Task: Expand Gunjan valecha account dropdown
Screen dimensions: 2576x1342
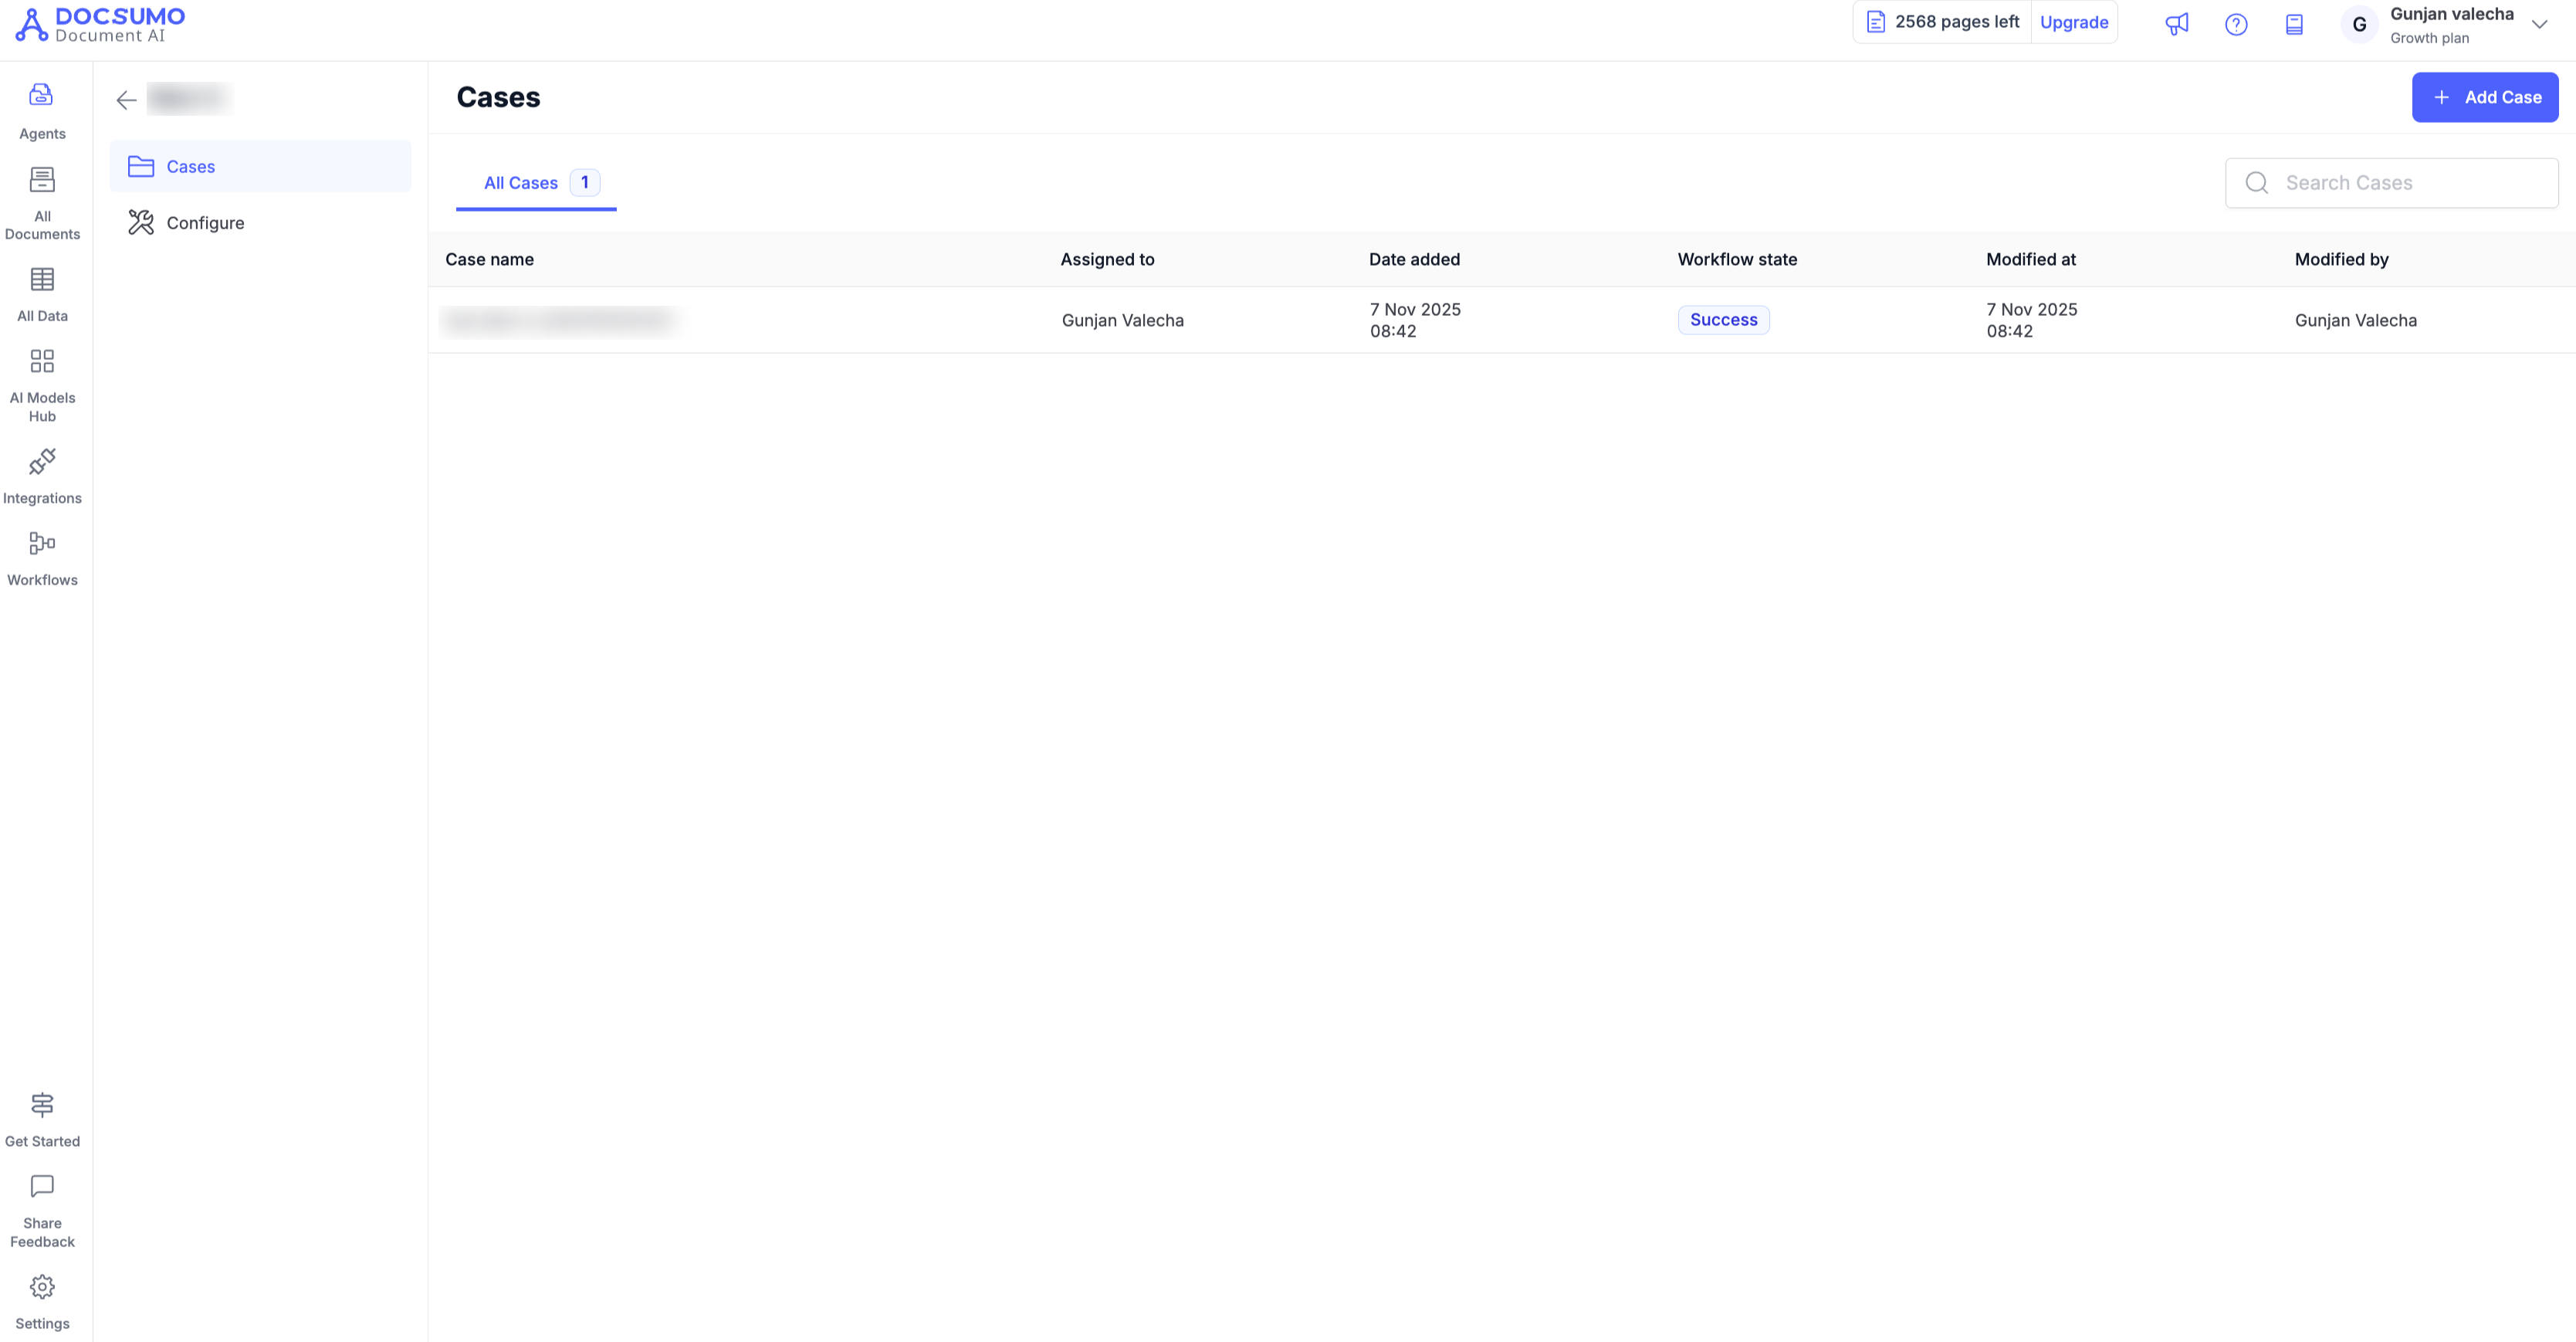Action: (x=2538, y=24)
